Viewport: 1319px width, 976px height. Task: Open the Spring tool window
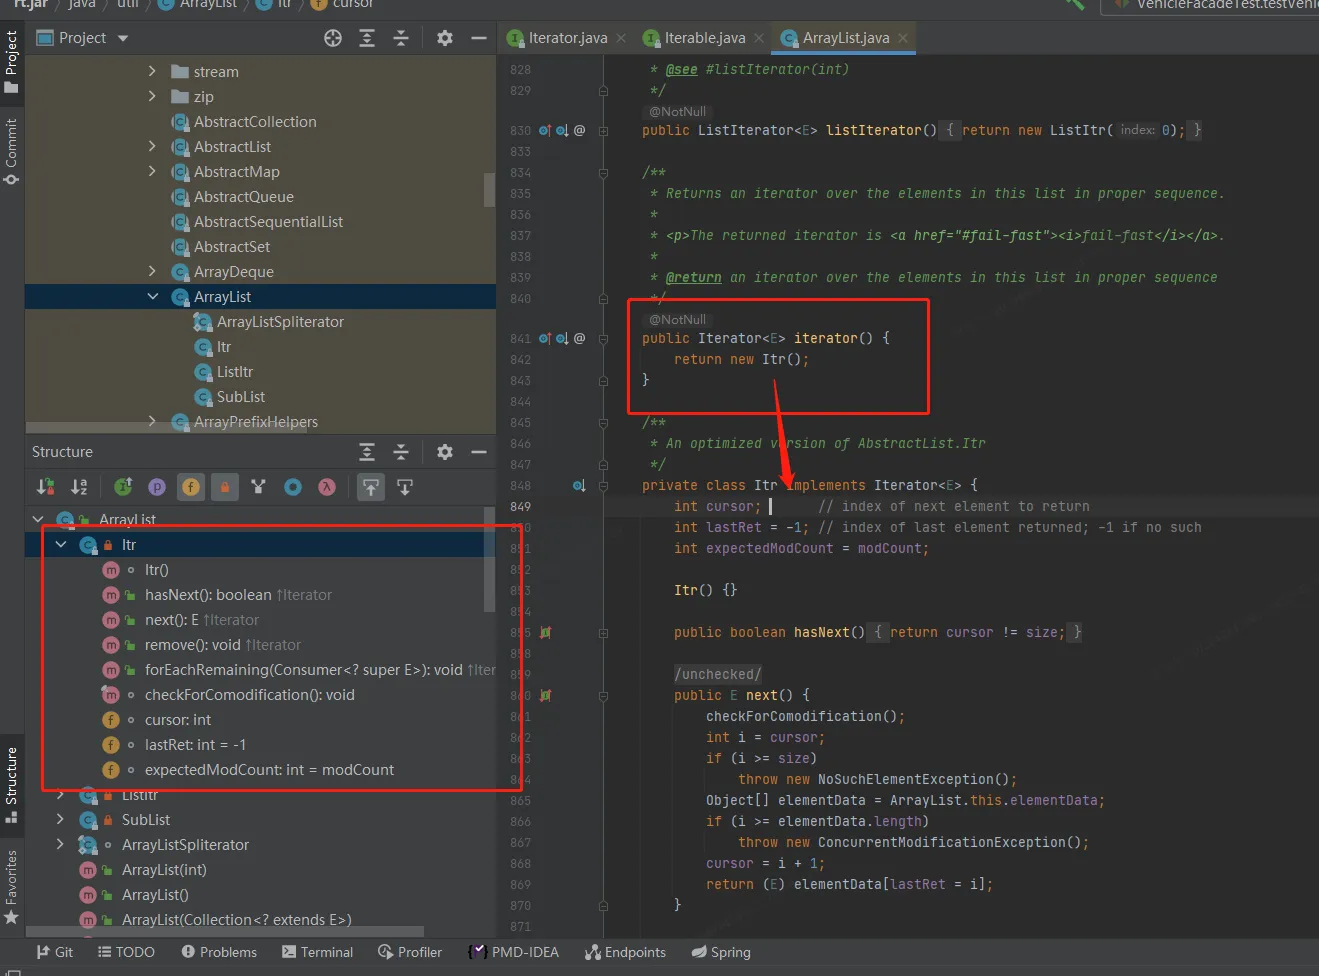click(x=721, y=952)
